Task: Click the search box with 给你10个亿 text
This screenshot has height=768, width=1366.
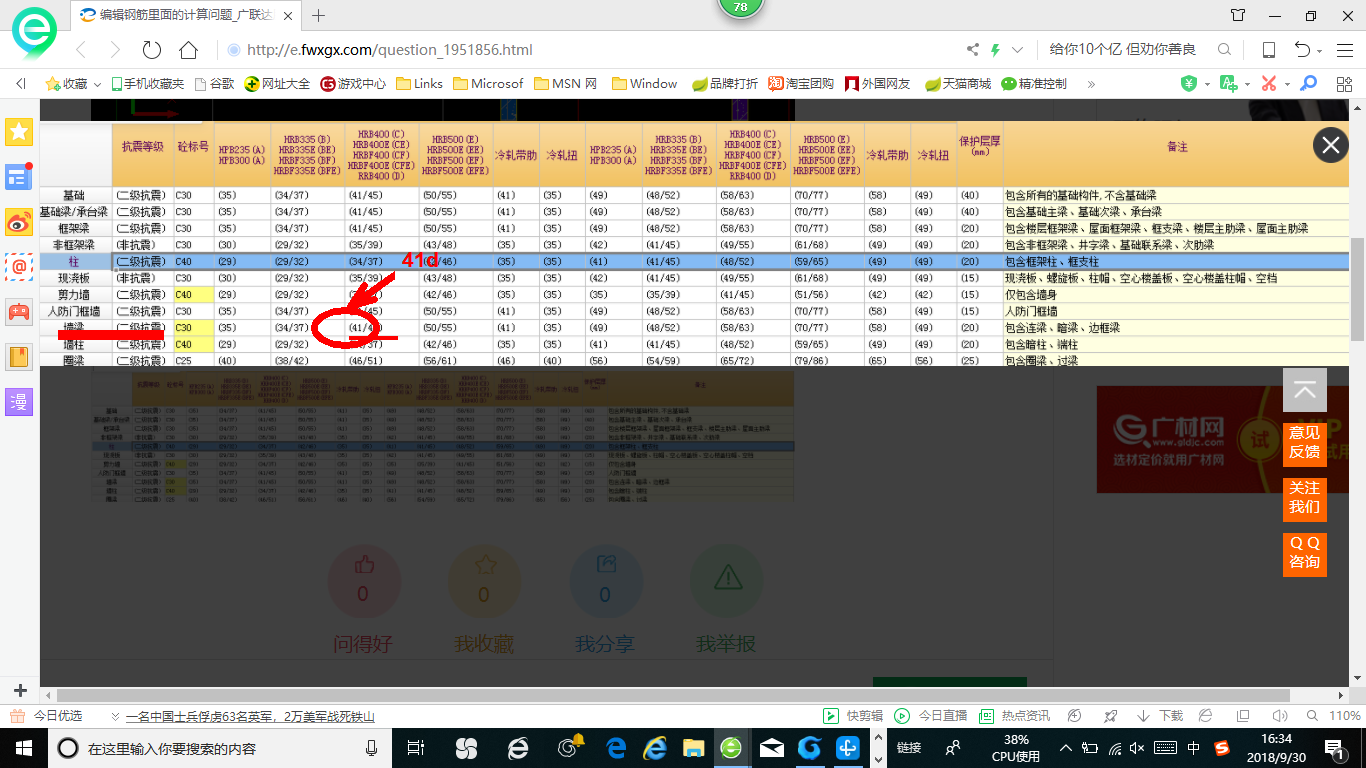Action: pyautogui.click(x=1122, y=50)
